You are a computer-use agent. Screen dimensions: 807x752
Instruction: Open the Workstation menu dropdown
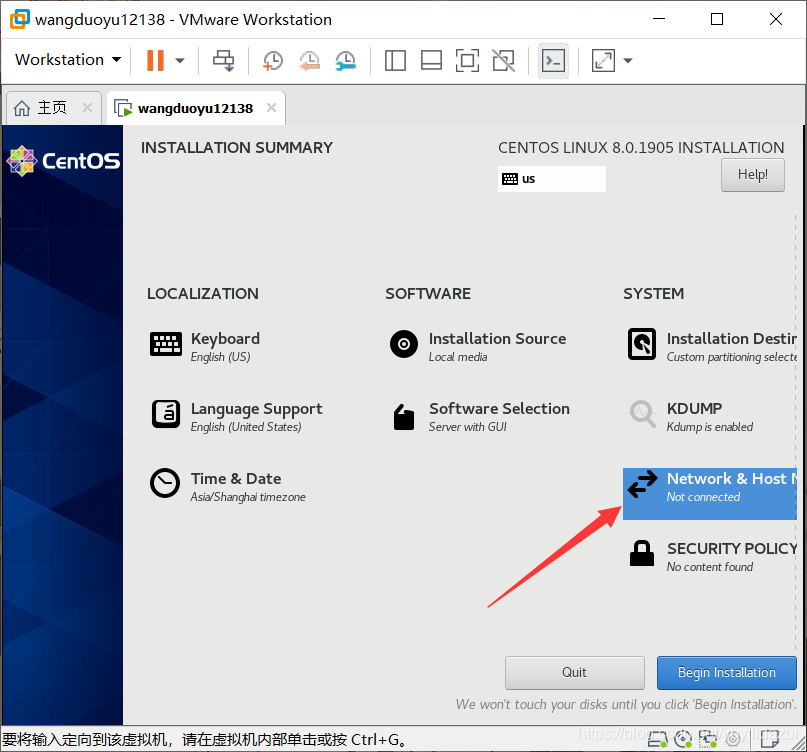68,60
